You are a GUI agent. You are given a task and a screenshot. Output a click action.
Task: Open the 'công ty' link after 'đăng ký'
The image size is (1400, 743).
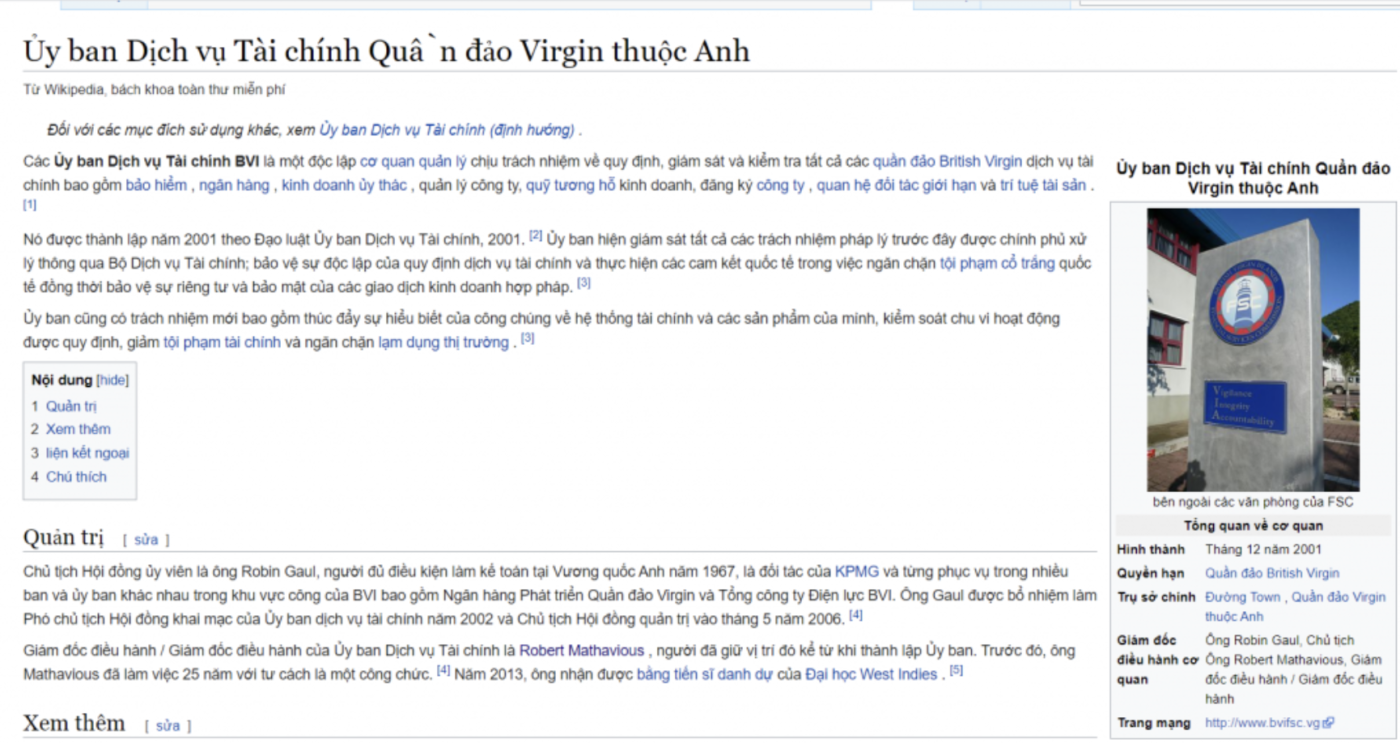(780, 185)
